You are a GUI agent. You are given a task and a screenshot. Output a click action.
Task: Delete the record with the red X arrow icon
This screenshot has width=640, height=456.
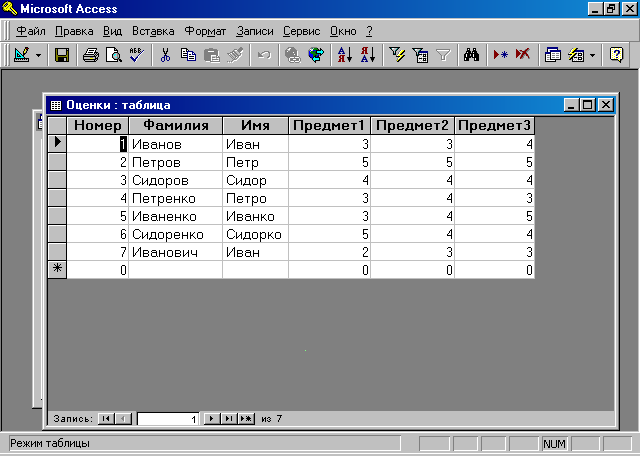pyautogui.click(x=523, y=55)
